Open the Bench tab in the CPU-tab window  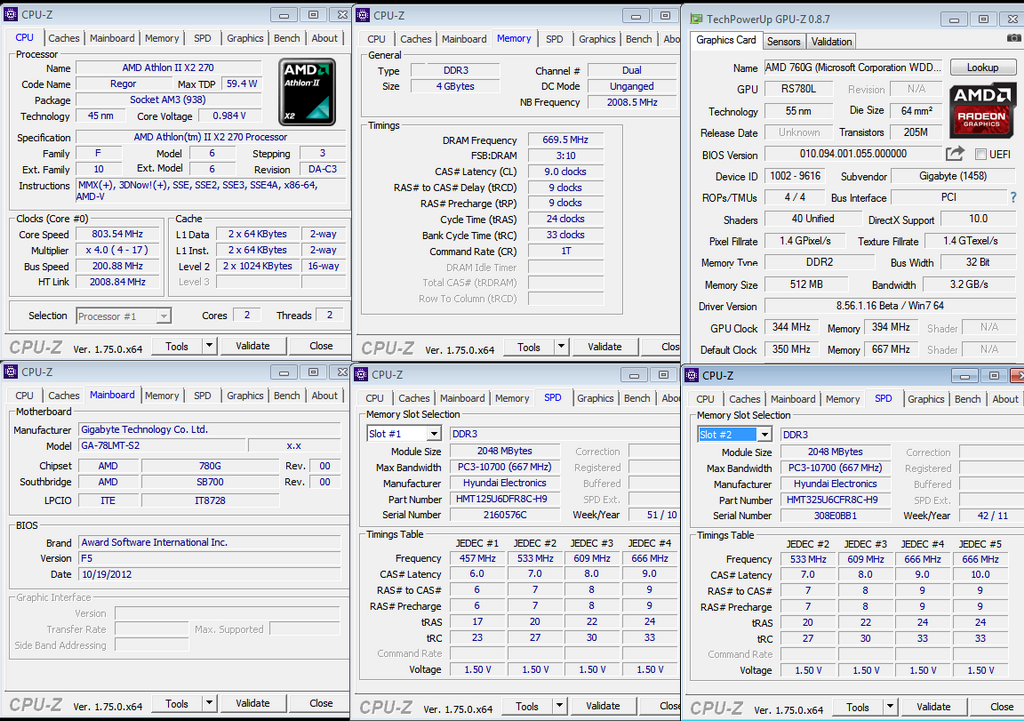[287, 38]
